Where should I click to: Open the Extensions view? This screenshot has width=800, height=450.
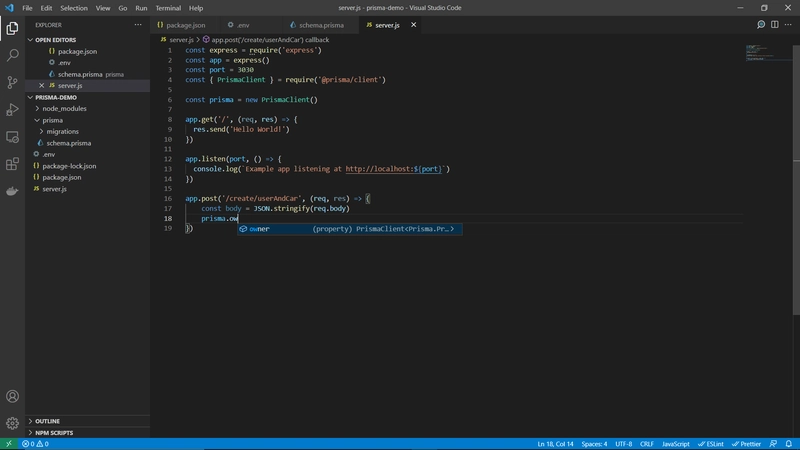pos(12,164)
